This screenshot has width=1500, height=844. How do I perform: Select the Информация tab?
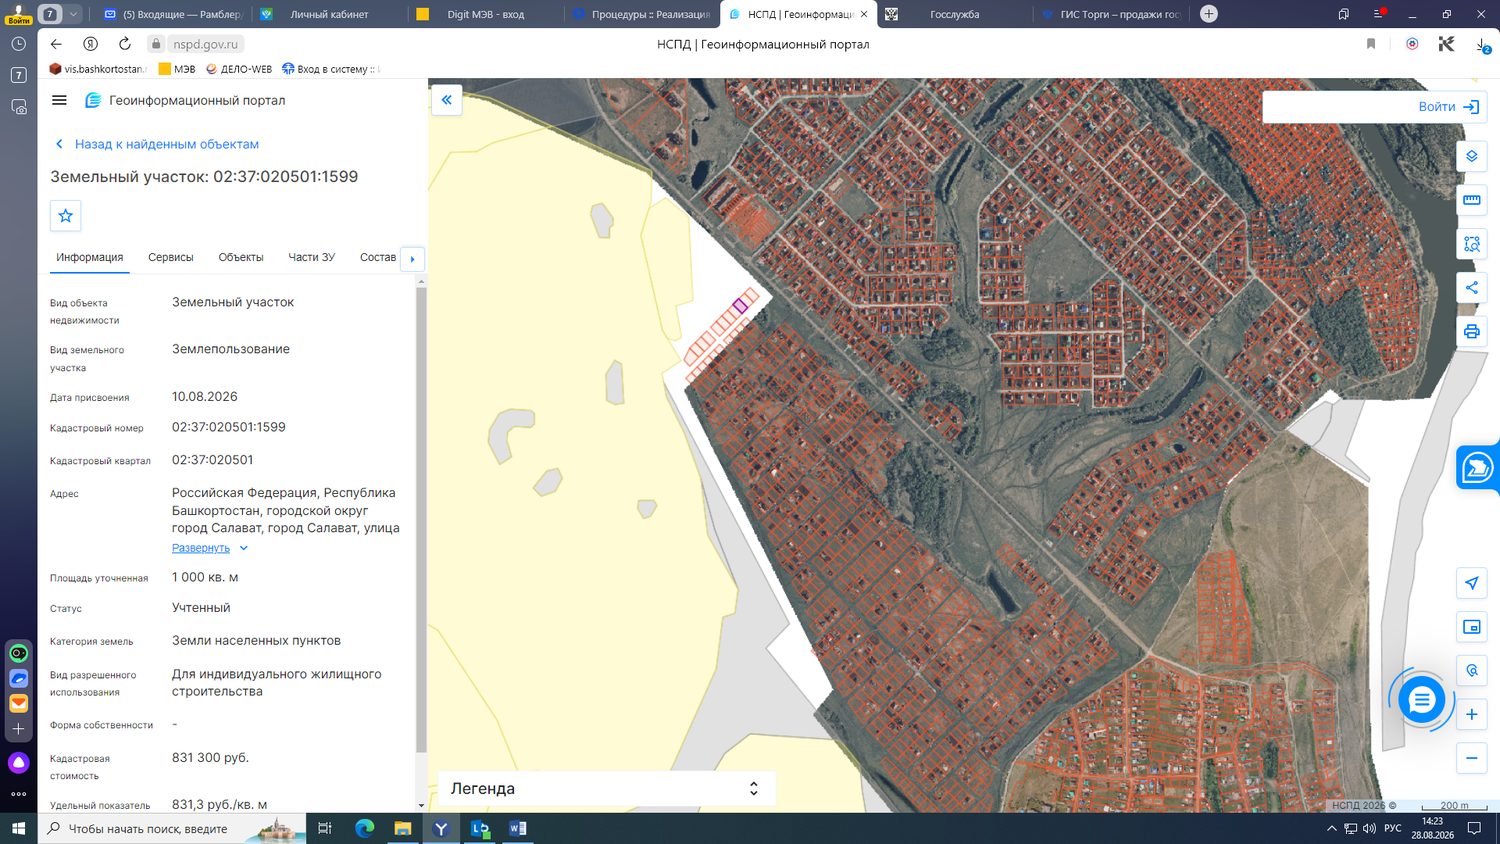90,257
